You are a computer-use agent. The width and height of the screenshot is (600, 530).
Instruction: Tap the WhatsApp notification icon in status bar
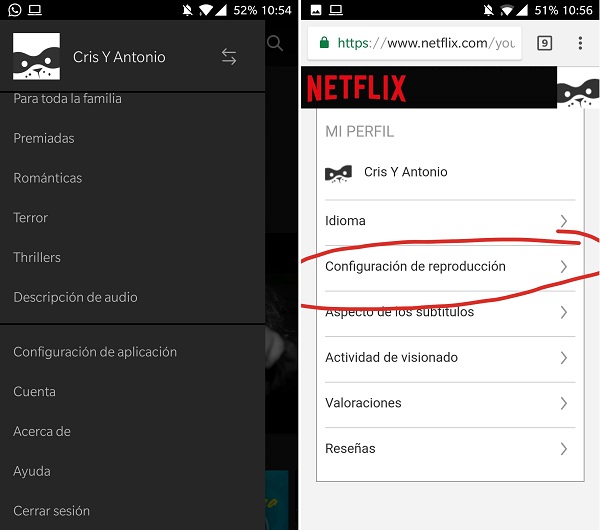(15, 10)
